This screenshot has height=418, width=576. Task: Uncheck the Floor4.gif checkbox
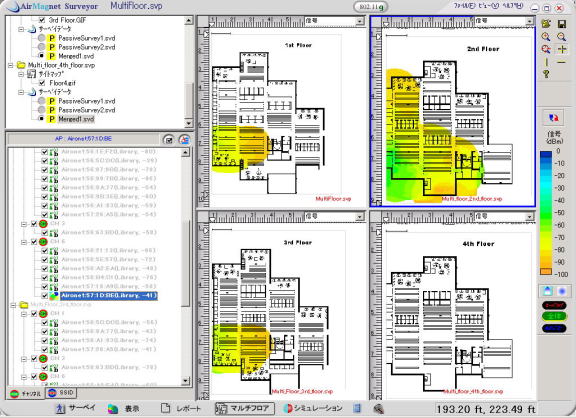coord(42,83)
